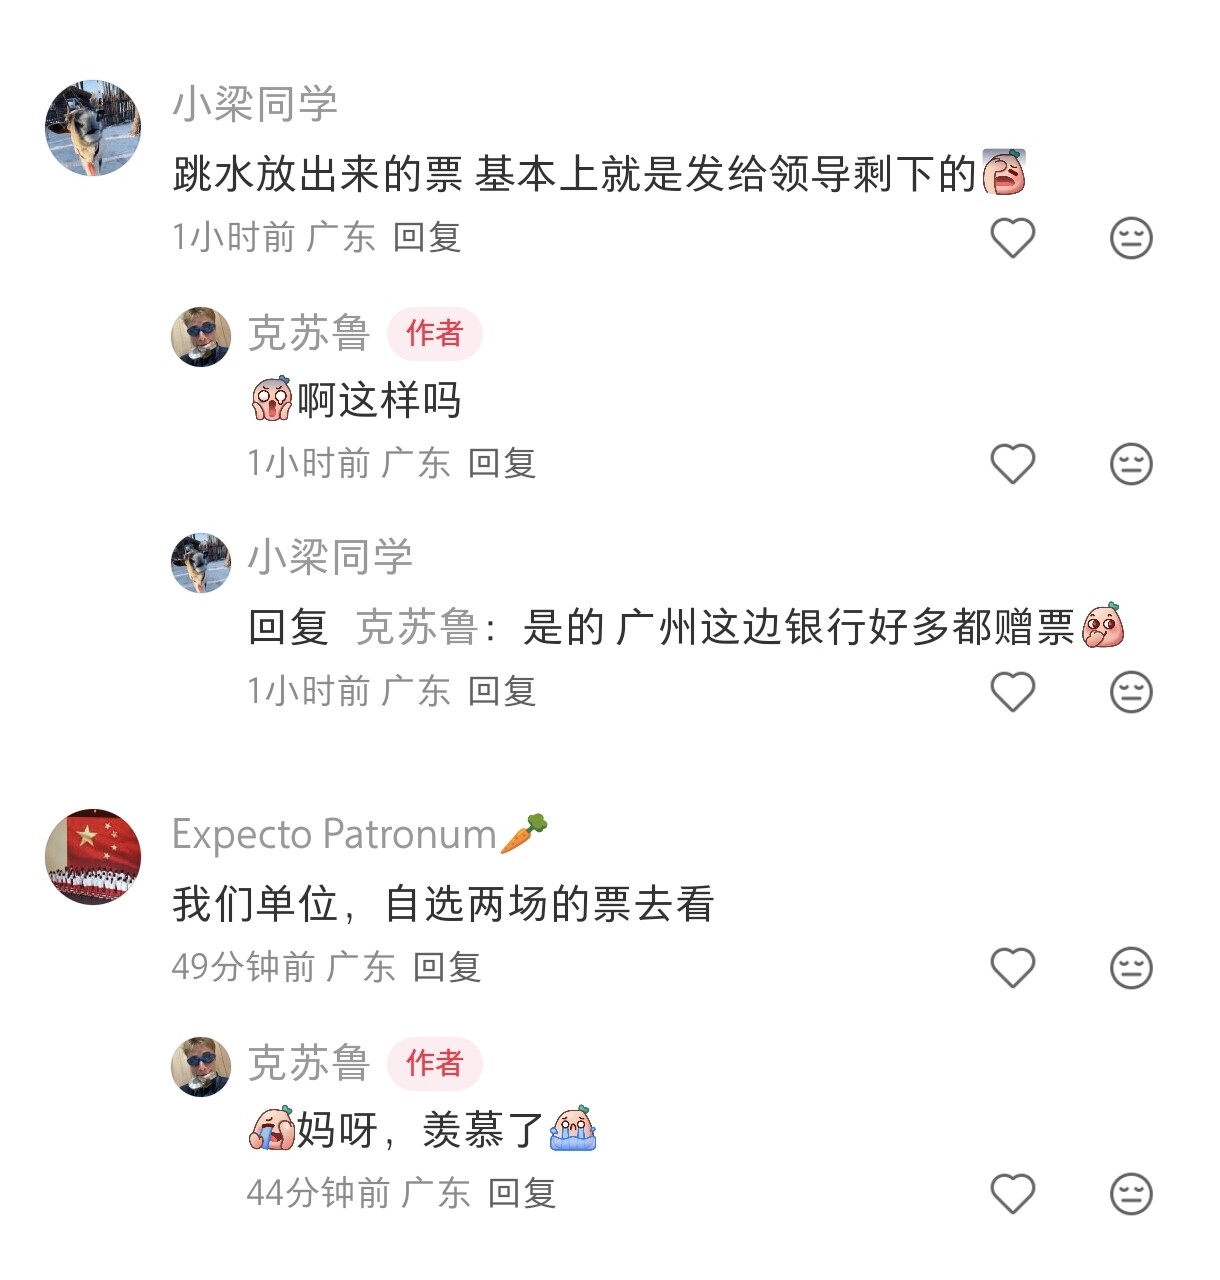Reply to 克苏鲁's 啊这样吗 comment

(502, 464)
